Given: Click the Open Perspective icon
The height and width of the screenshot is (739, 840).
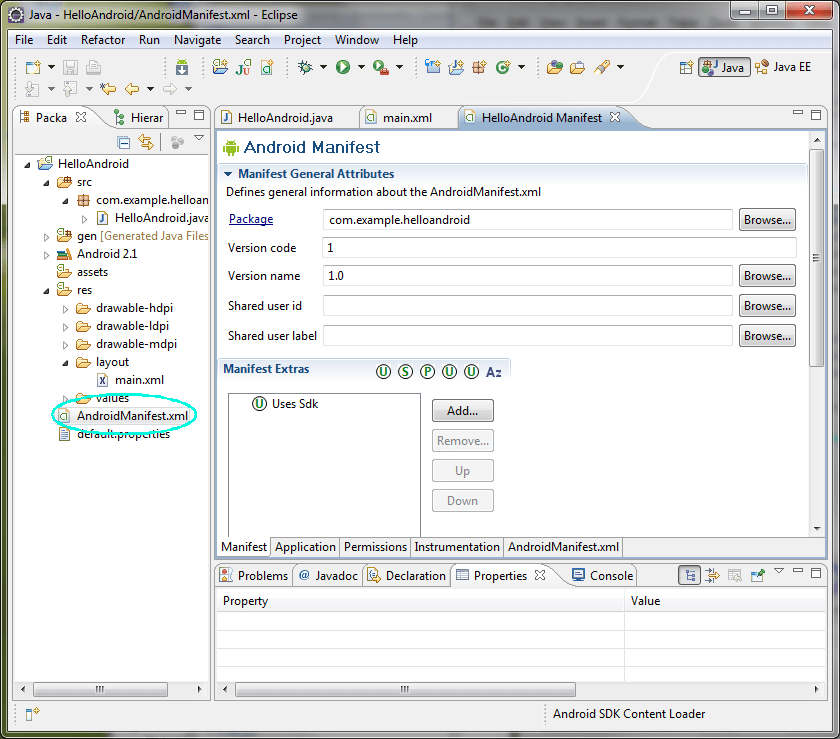Looking at the screenshot, I should [686, 68].
